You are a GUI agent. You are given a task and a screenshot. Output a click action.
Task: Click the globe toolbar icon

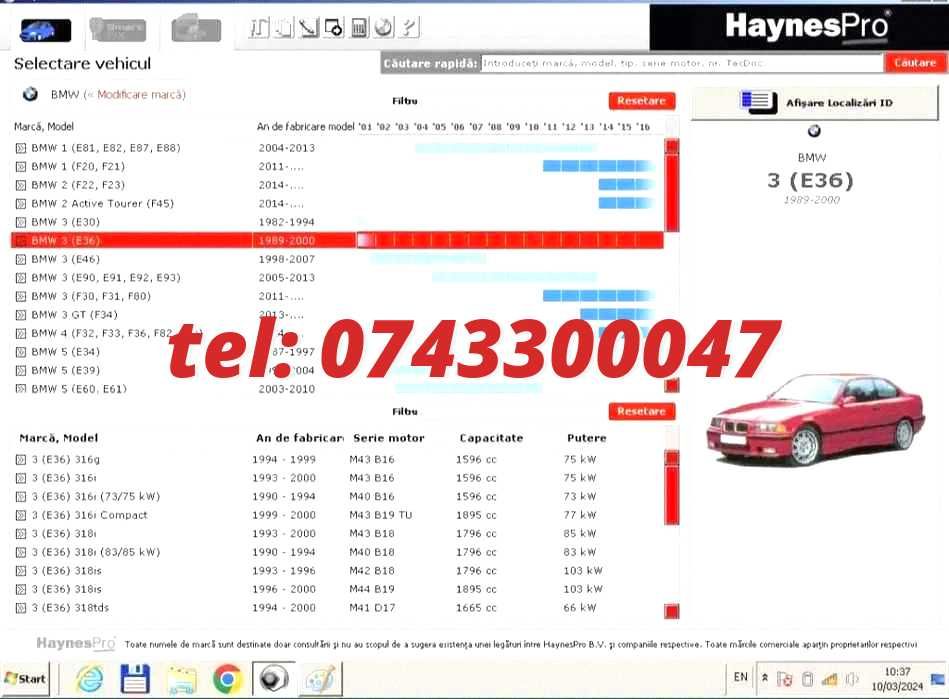(x=384, y=27)
